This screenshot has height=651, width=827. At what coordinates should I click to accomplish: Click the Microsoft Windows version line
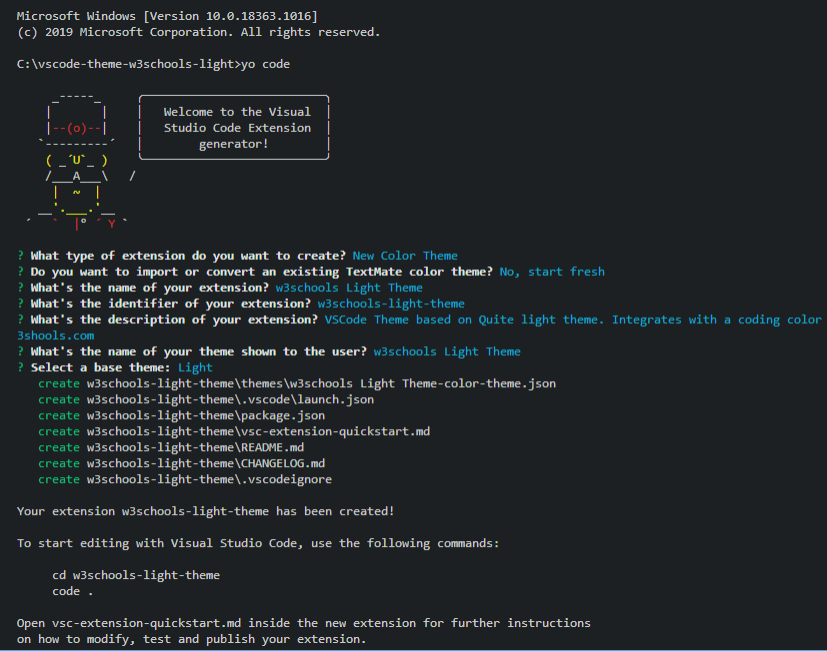click(167, 16)
